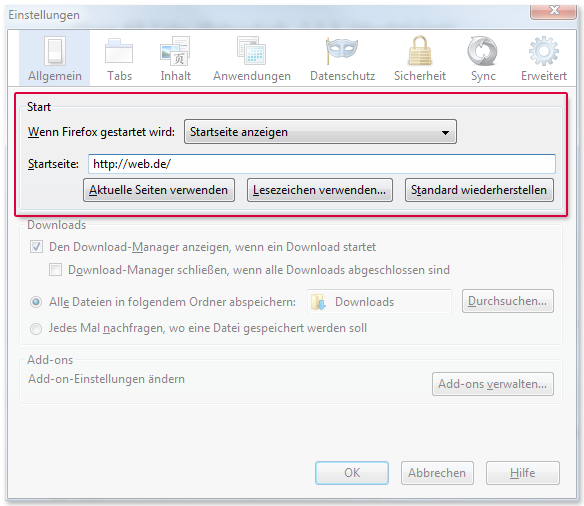Click Aktuelle Seiten verwenden button
Image resolution: width=584 pixels, height=506 pixels.
coord(159,190)
